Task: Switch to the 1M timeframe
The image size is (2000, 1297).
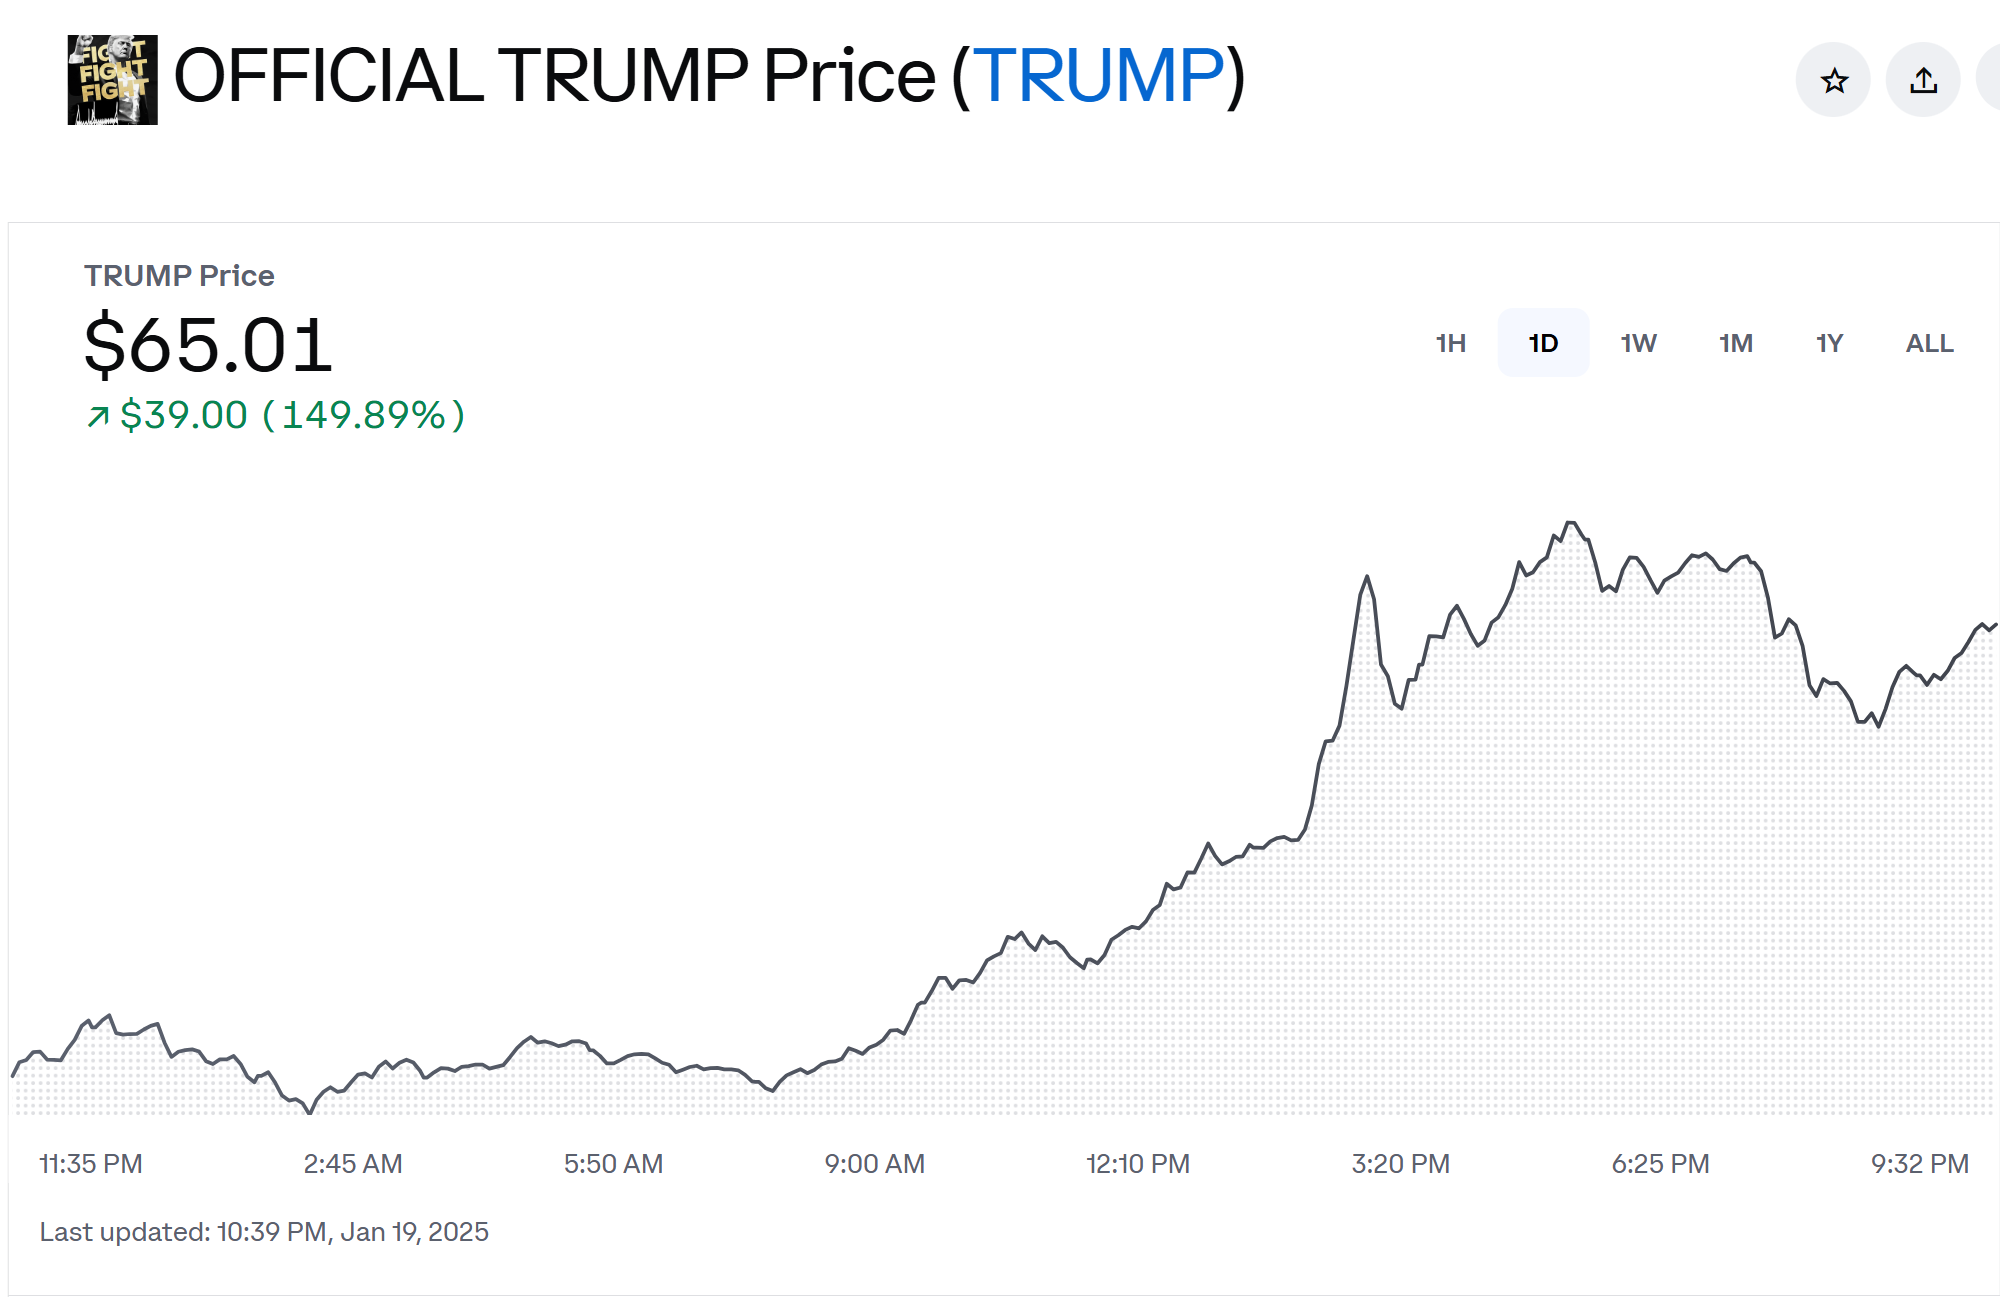Action: pyautogui.click(x=1735, y=343)
